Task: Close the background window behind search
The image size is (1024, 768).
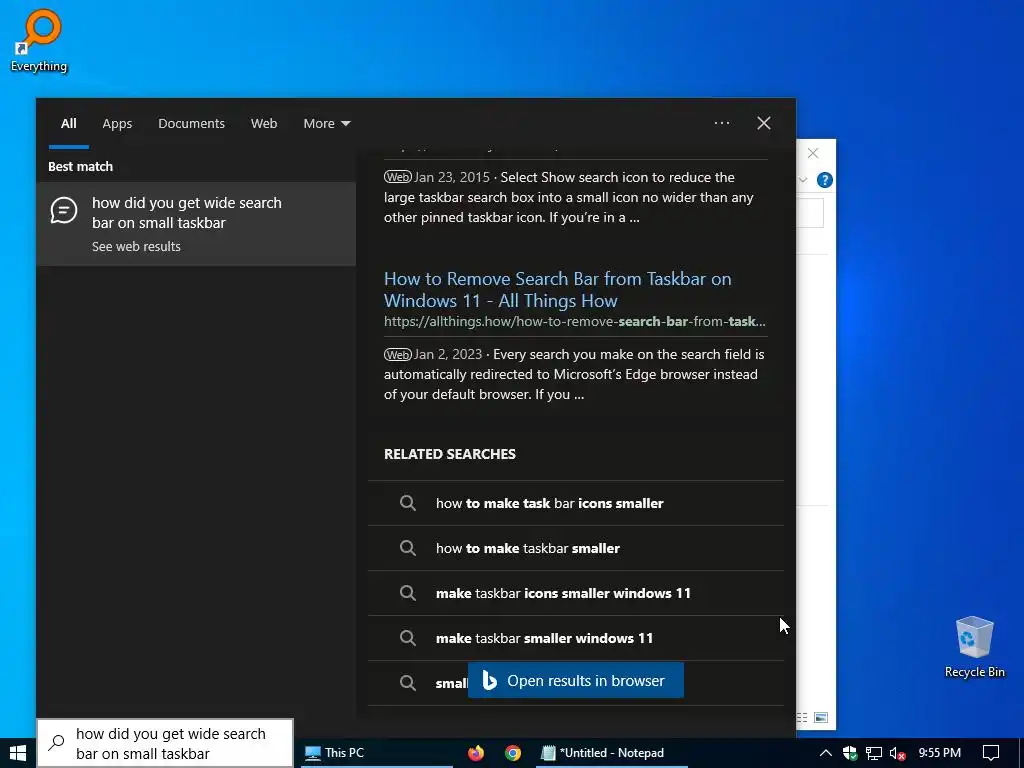Action: pos(813,153)
